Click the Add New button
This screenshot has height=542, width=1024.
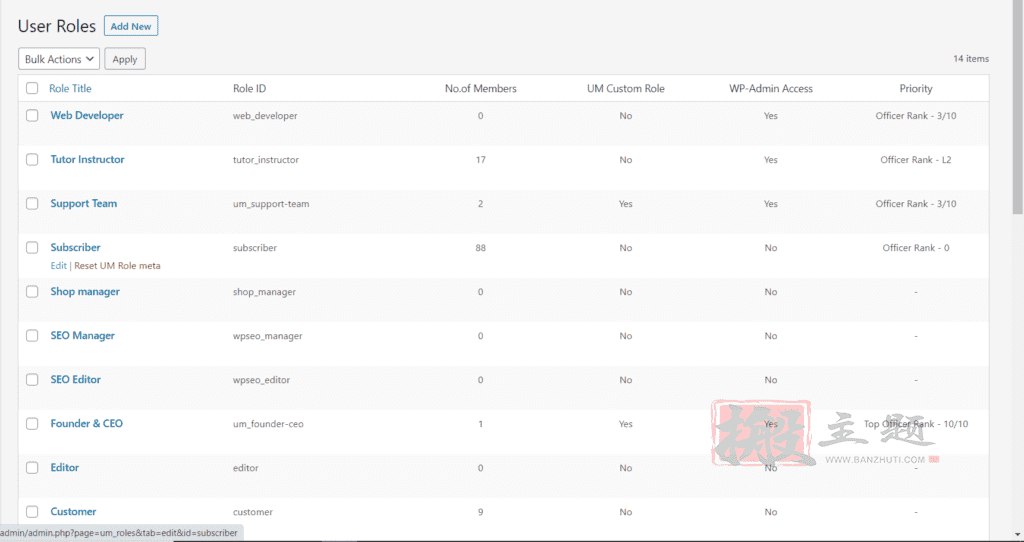pyautogui.click(x=131, y=26)
